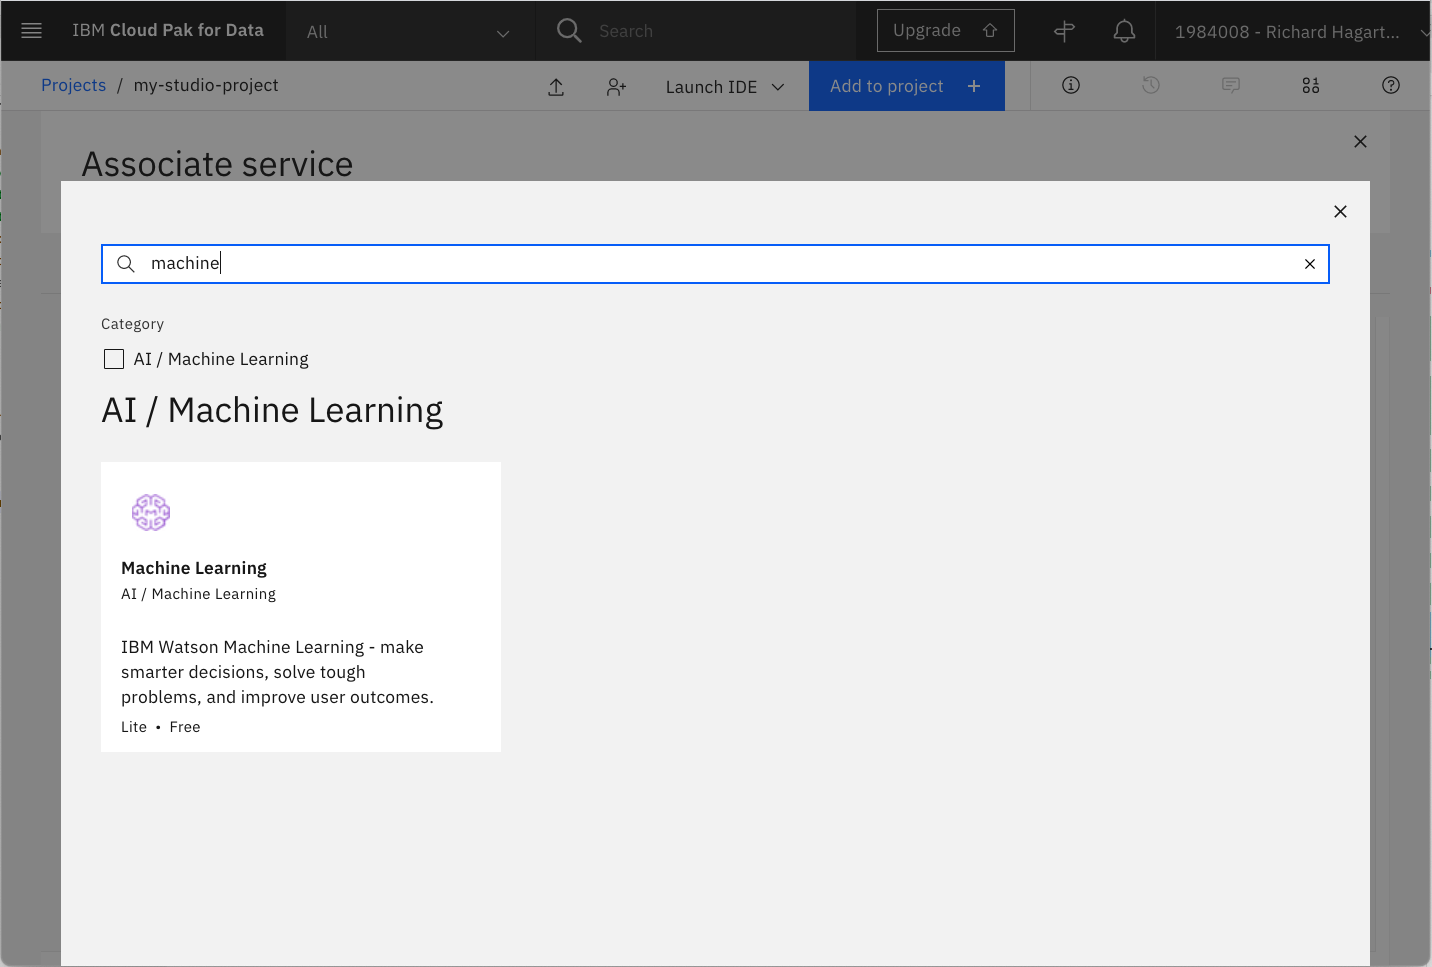The image size is (1432, 967).
Task: Open the version history clock icon
Action: tap(1151, 86)
